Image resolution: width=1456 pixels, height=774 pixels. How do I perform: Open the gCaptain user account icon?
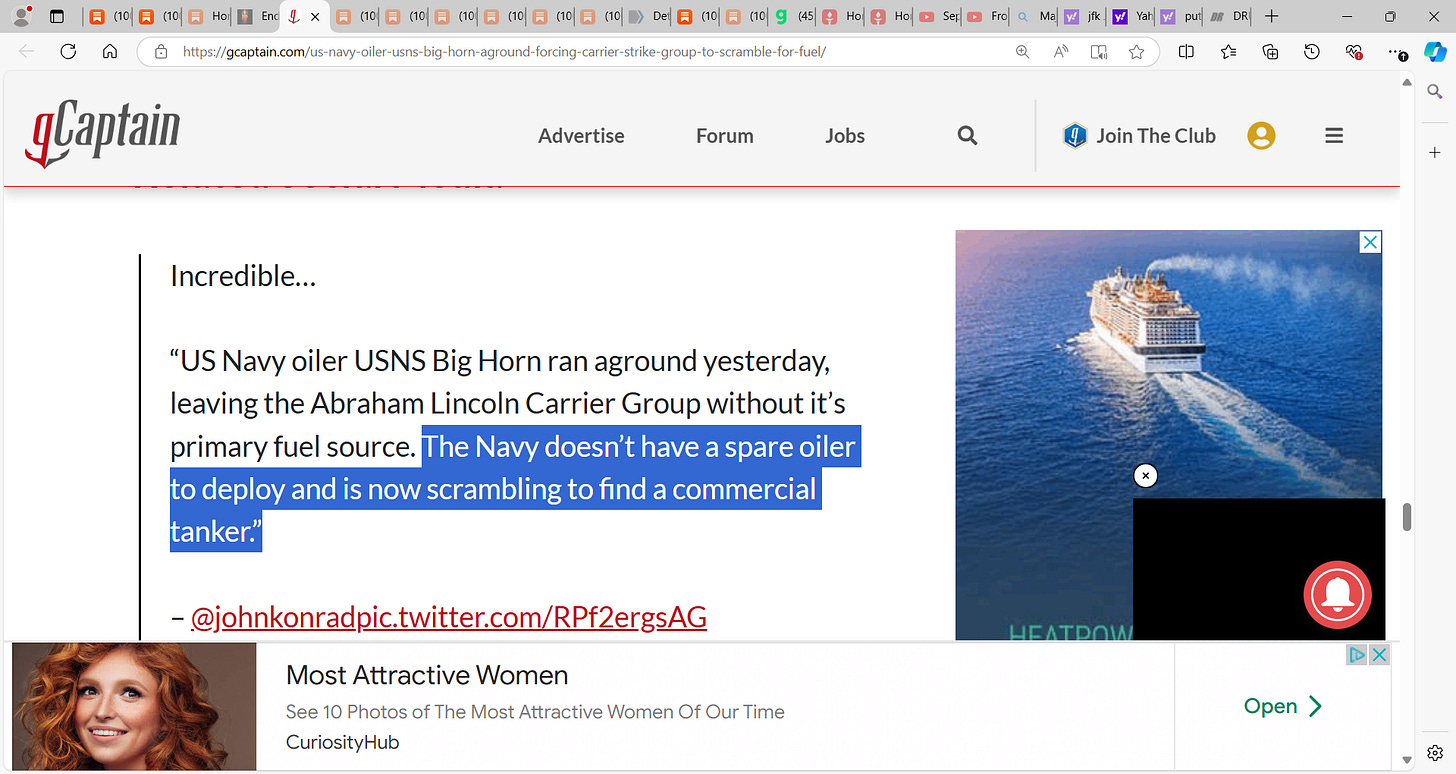(x=1261, y=136)
